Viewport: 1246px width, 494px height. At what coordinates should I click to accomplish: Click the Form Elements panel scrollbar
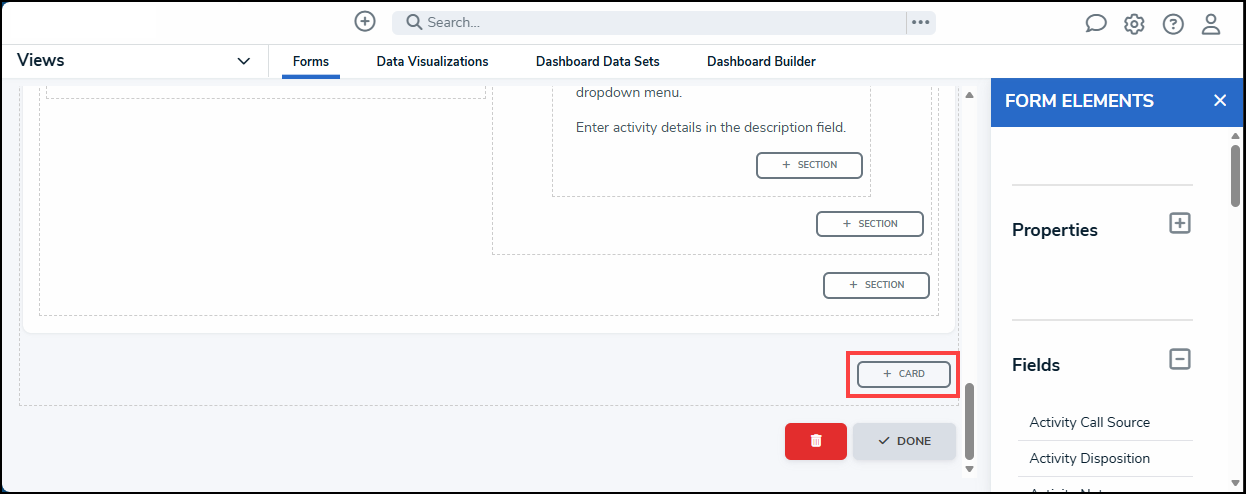pyautogui.click(x=1235, y=175)
